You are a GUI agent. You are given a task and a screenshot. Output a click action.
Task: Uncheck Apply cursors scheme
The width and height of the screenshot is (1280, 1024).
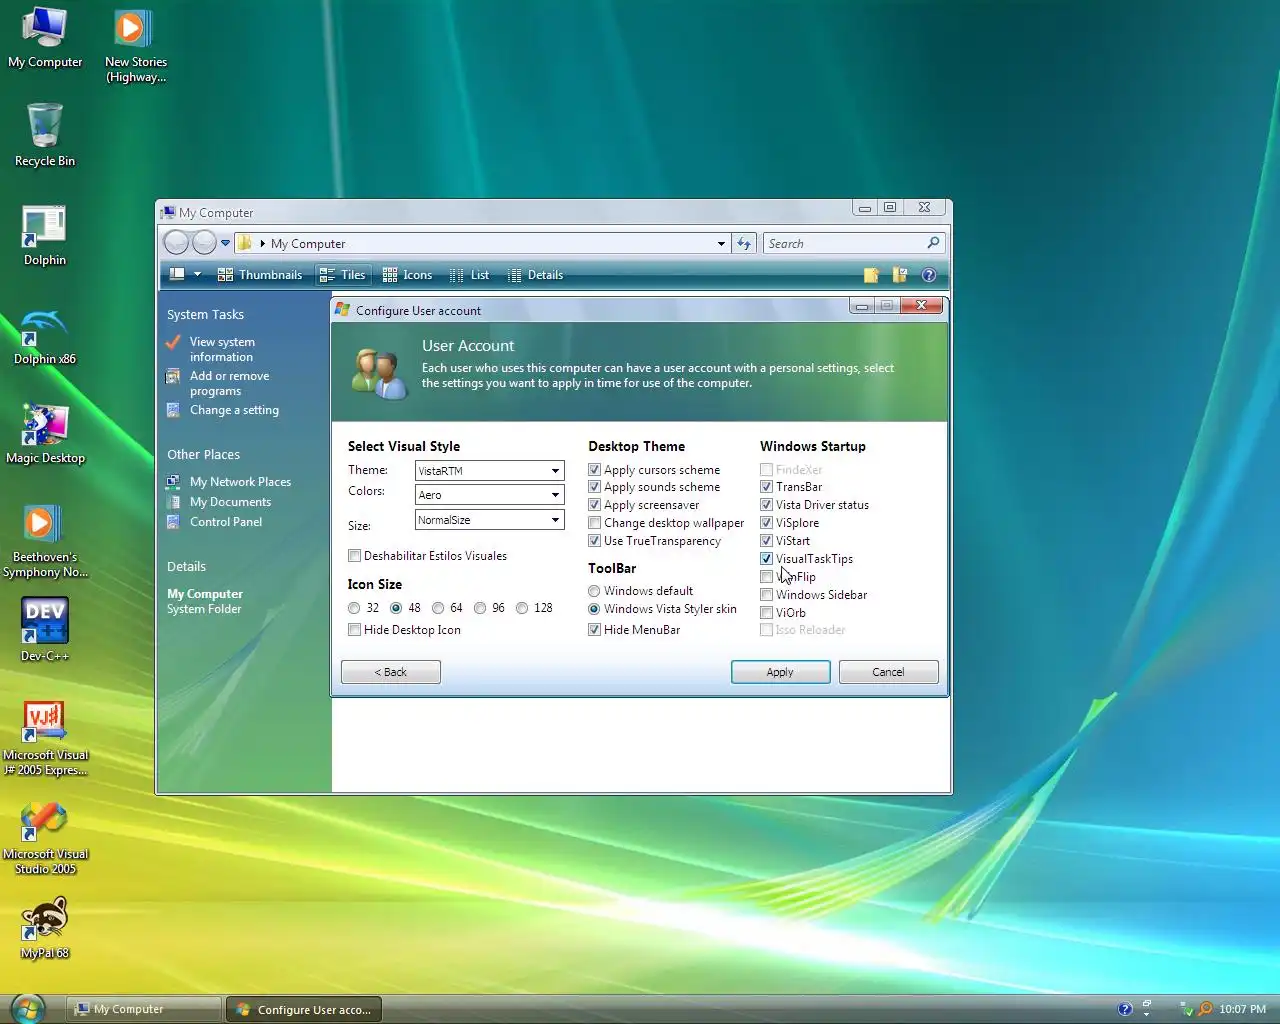tap(594, 470)
